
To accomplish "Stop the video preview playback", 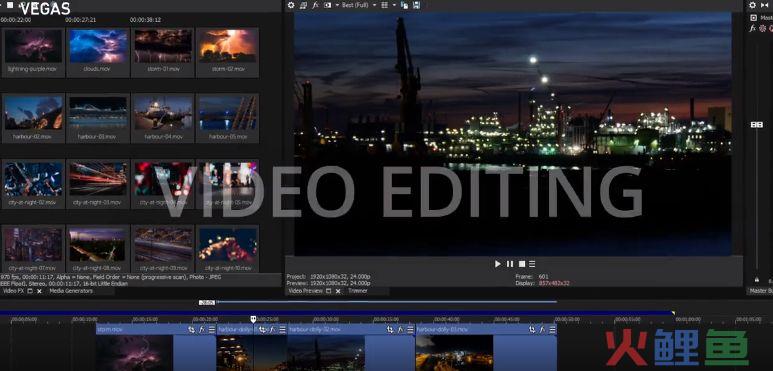I will 522,264.
